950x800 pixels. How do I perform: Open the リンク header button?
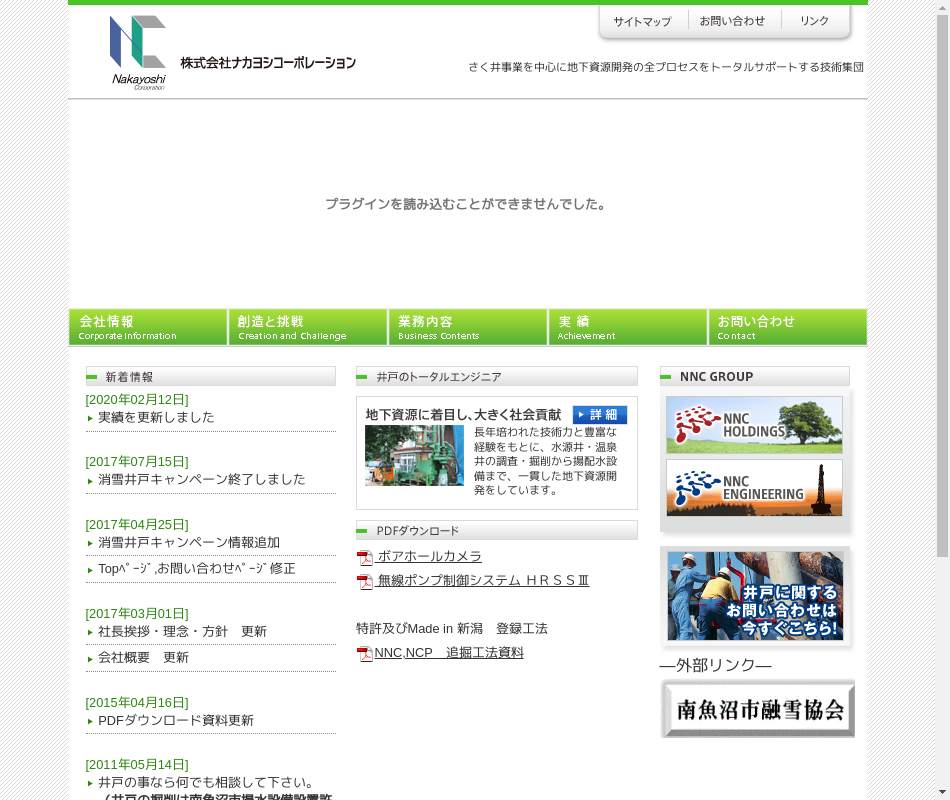(x=814, y=21)
